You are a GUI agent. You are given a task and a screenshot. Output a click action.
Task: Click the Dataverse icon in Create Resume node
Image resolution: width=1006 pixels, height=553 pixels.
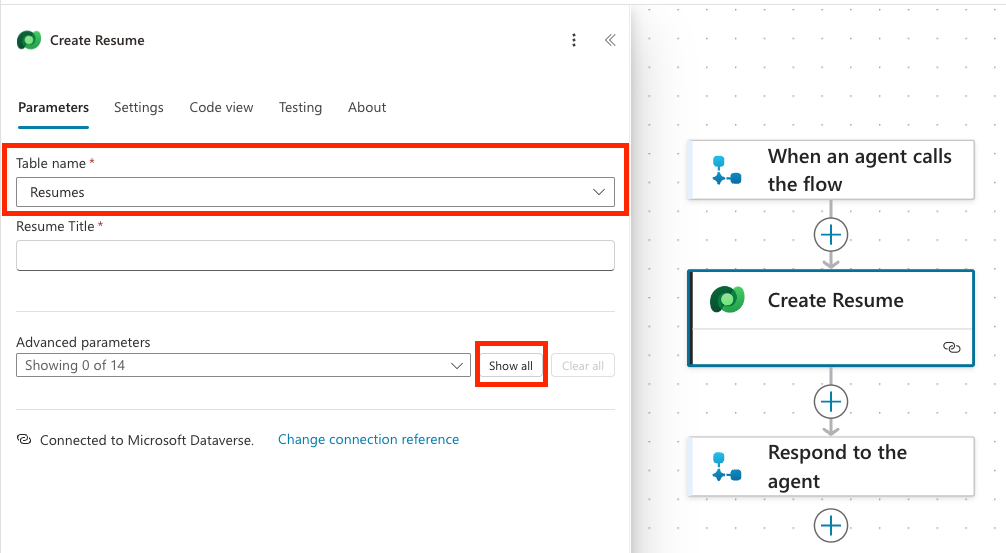tap(727, 300)
